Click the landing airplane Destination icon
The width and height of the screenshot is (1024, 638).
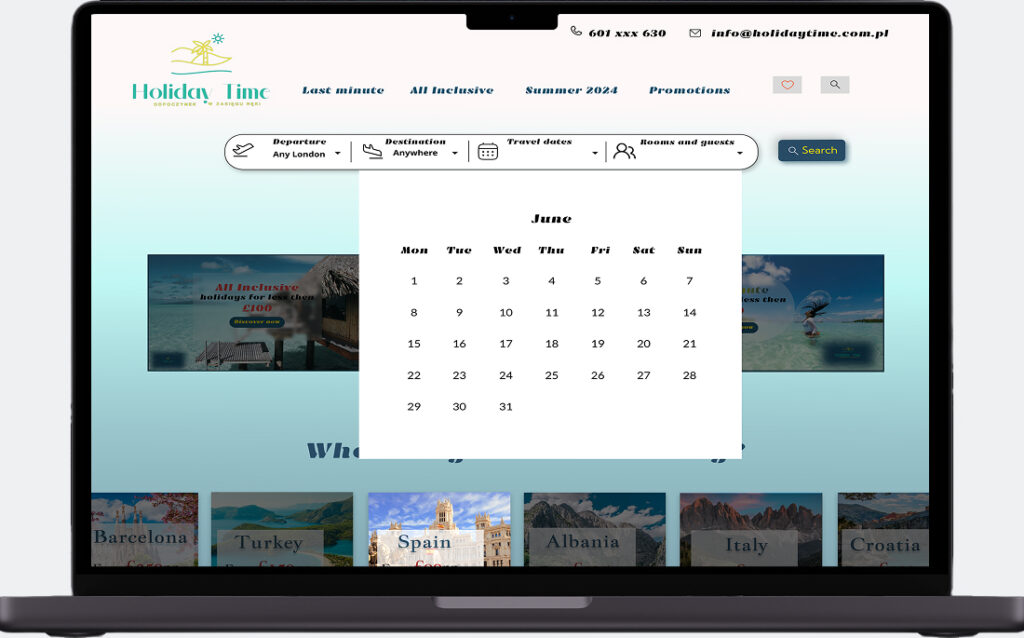[x=372, y=151]
